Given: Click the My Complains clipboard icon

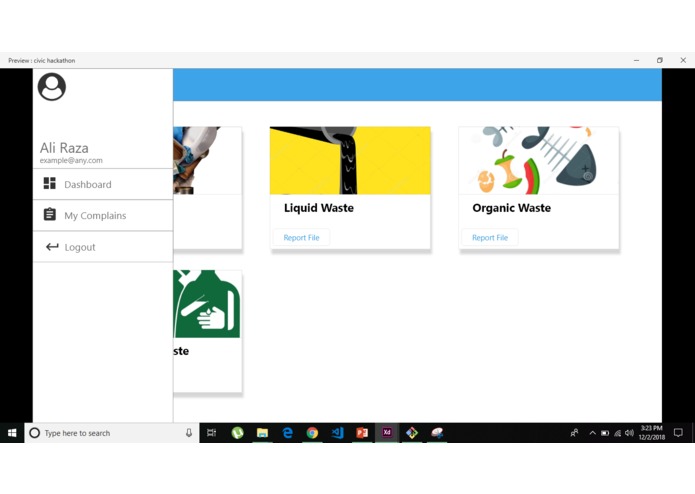Looking at the screenshot, I should point(50,214).
